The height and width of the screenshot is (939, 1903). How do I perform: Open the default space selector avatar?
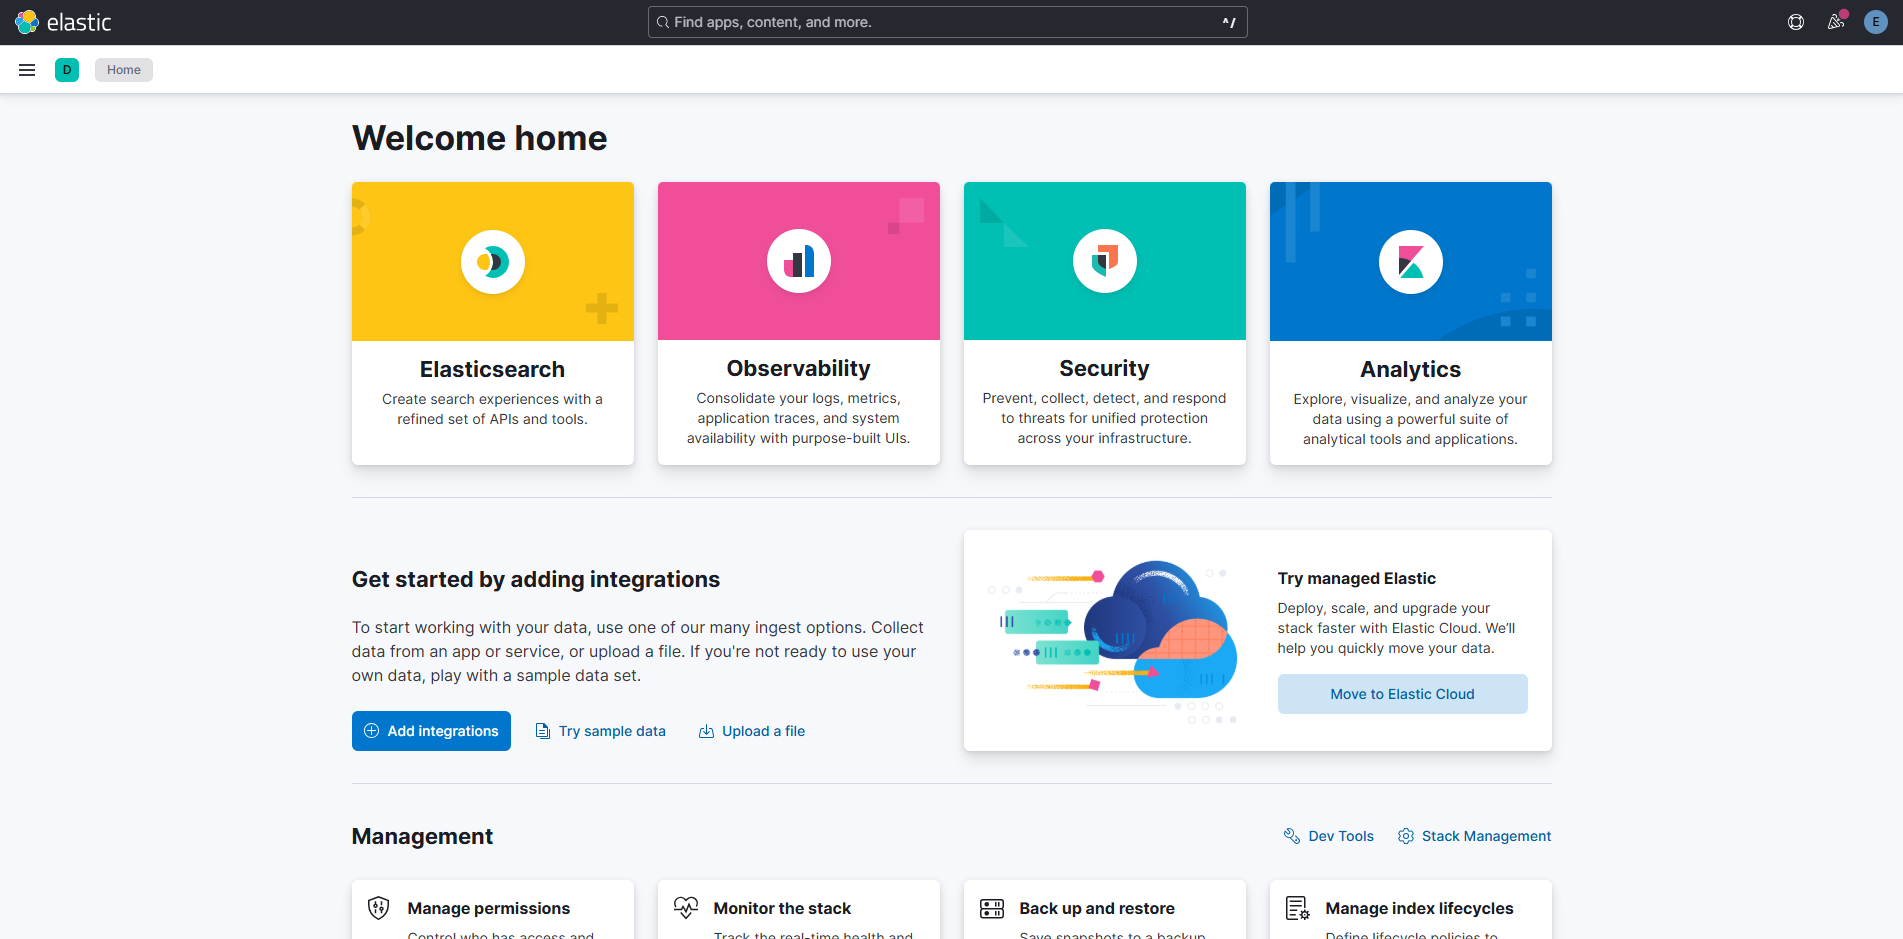[x=67, y=70]
